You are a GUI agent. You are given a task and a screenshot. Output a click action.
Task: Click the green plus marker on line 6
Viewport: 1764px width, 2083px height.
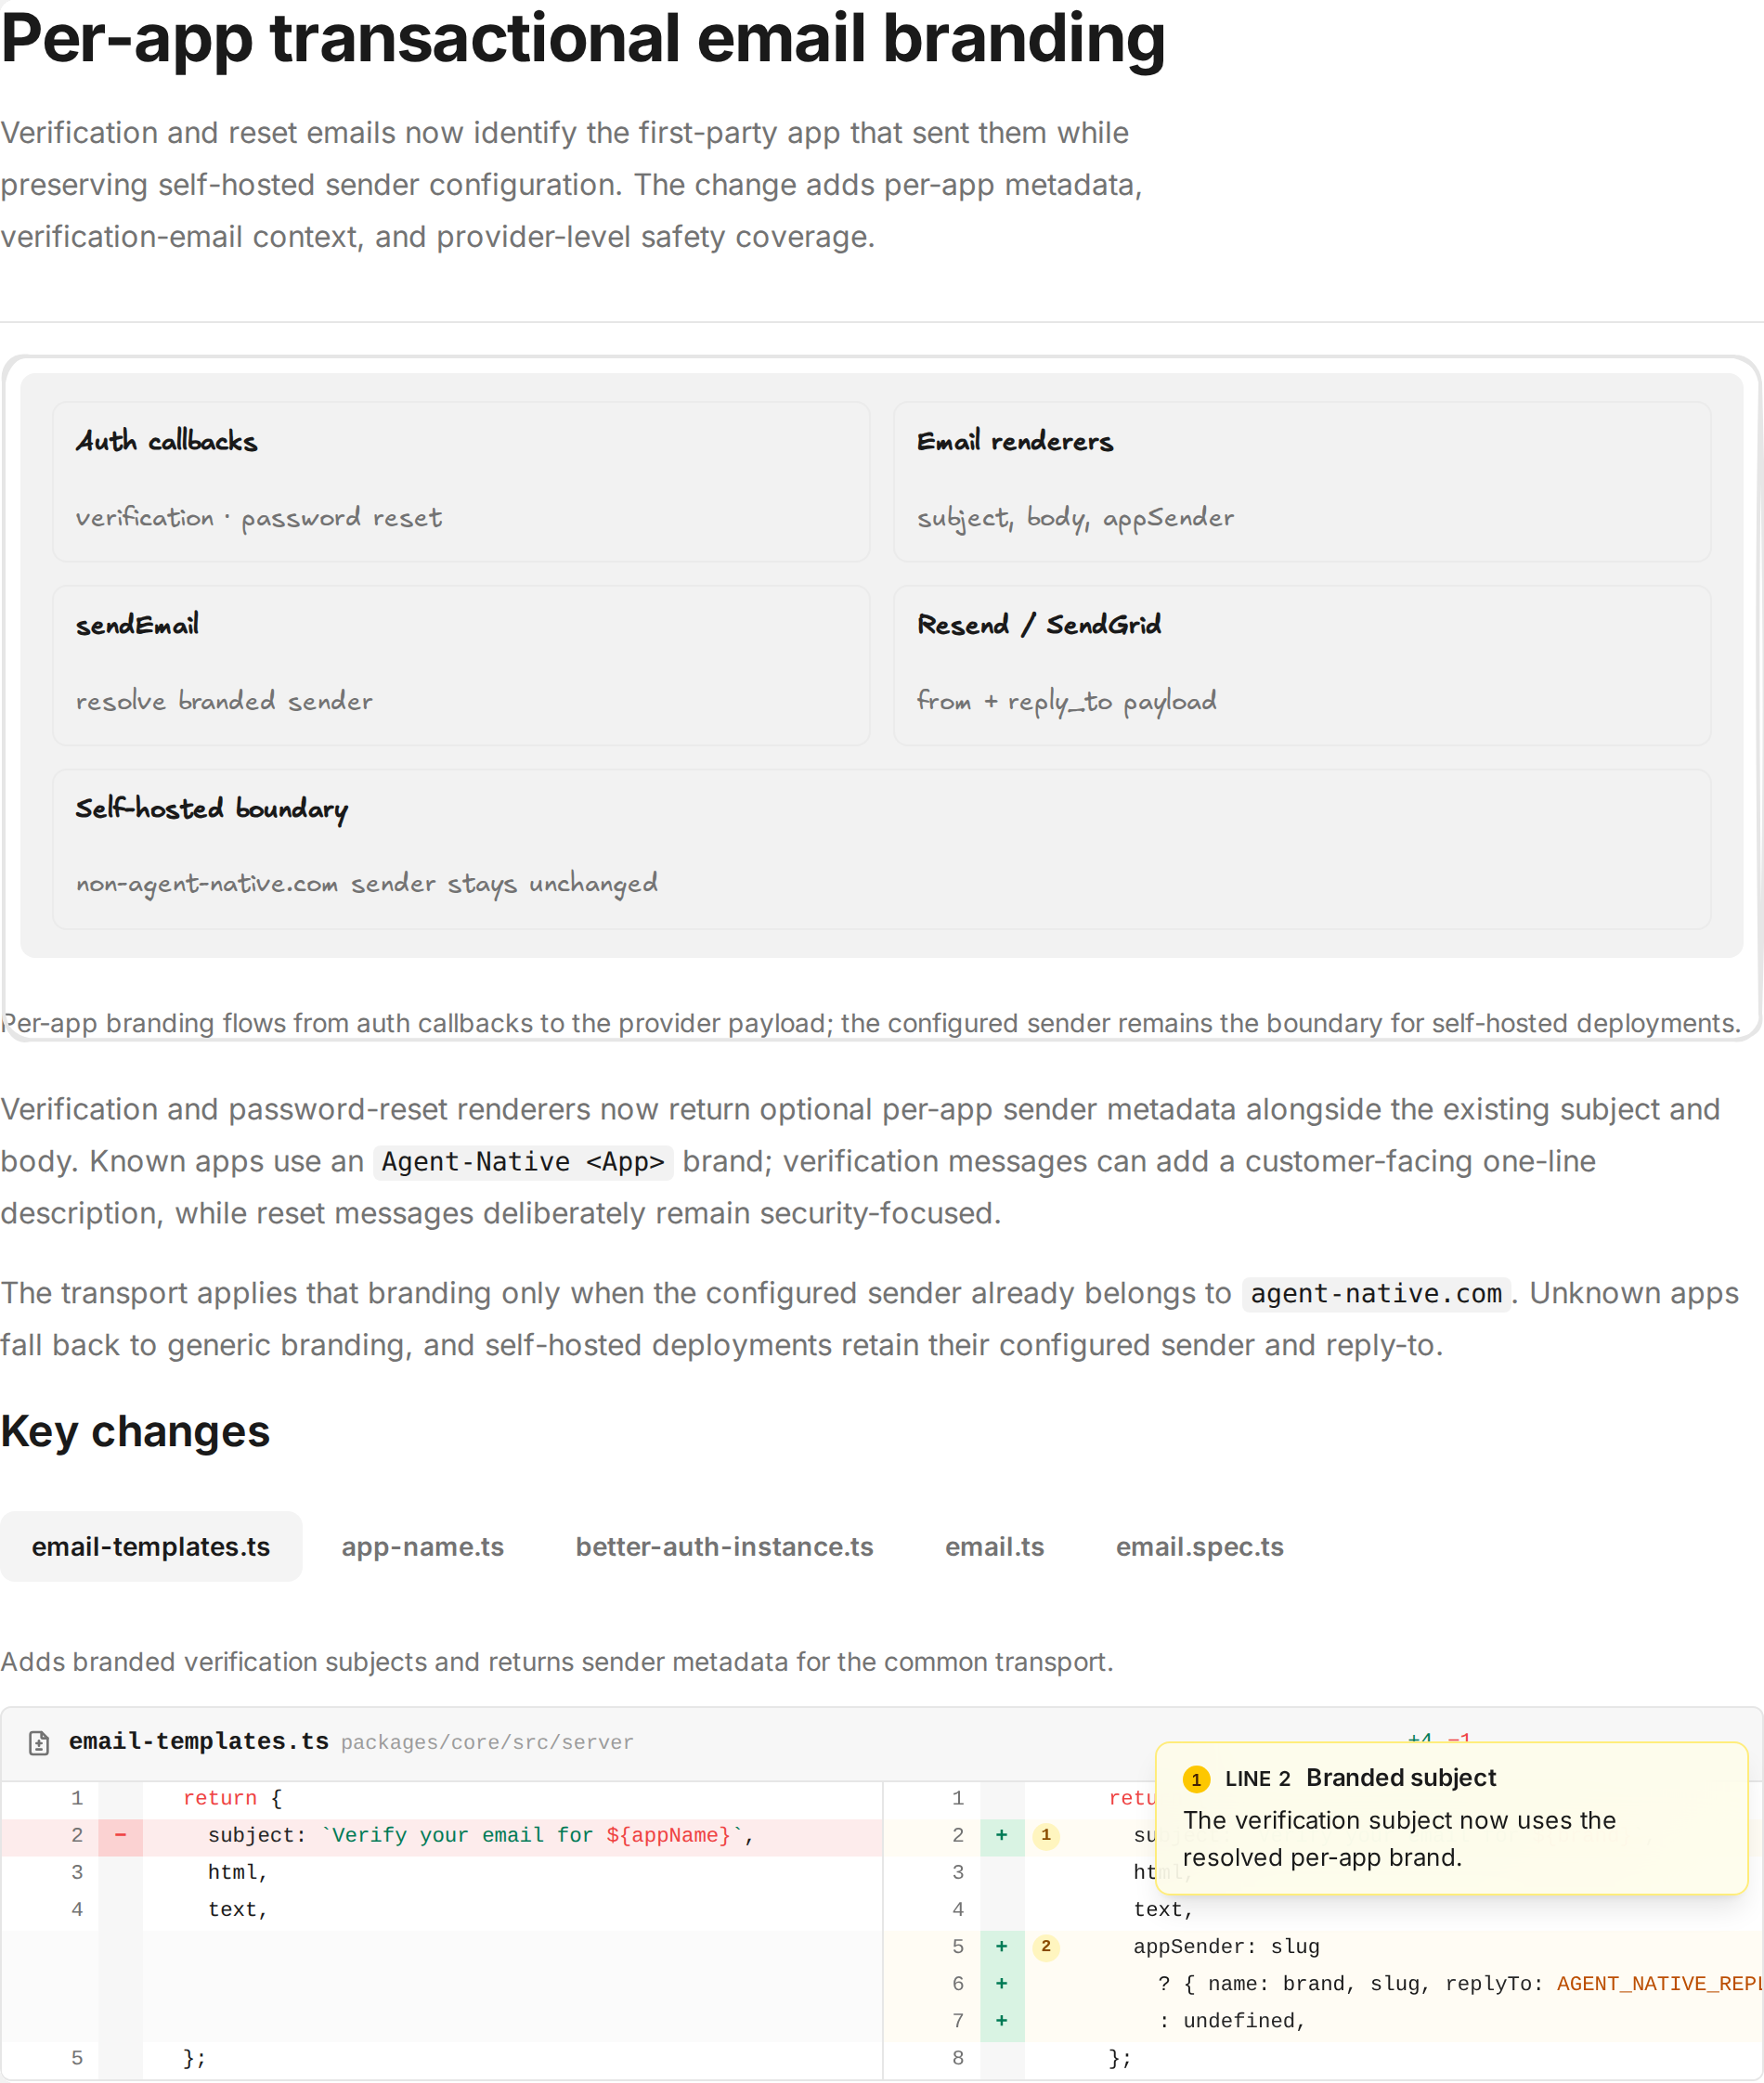(1002, 1983)
